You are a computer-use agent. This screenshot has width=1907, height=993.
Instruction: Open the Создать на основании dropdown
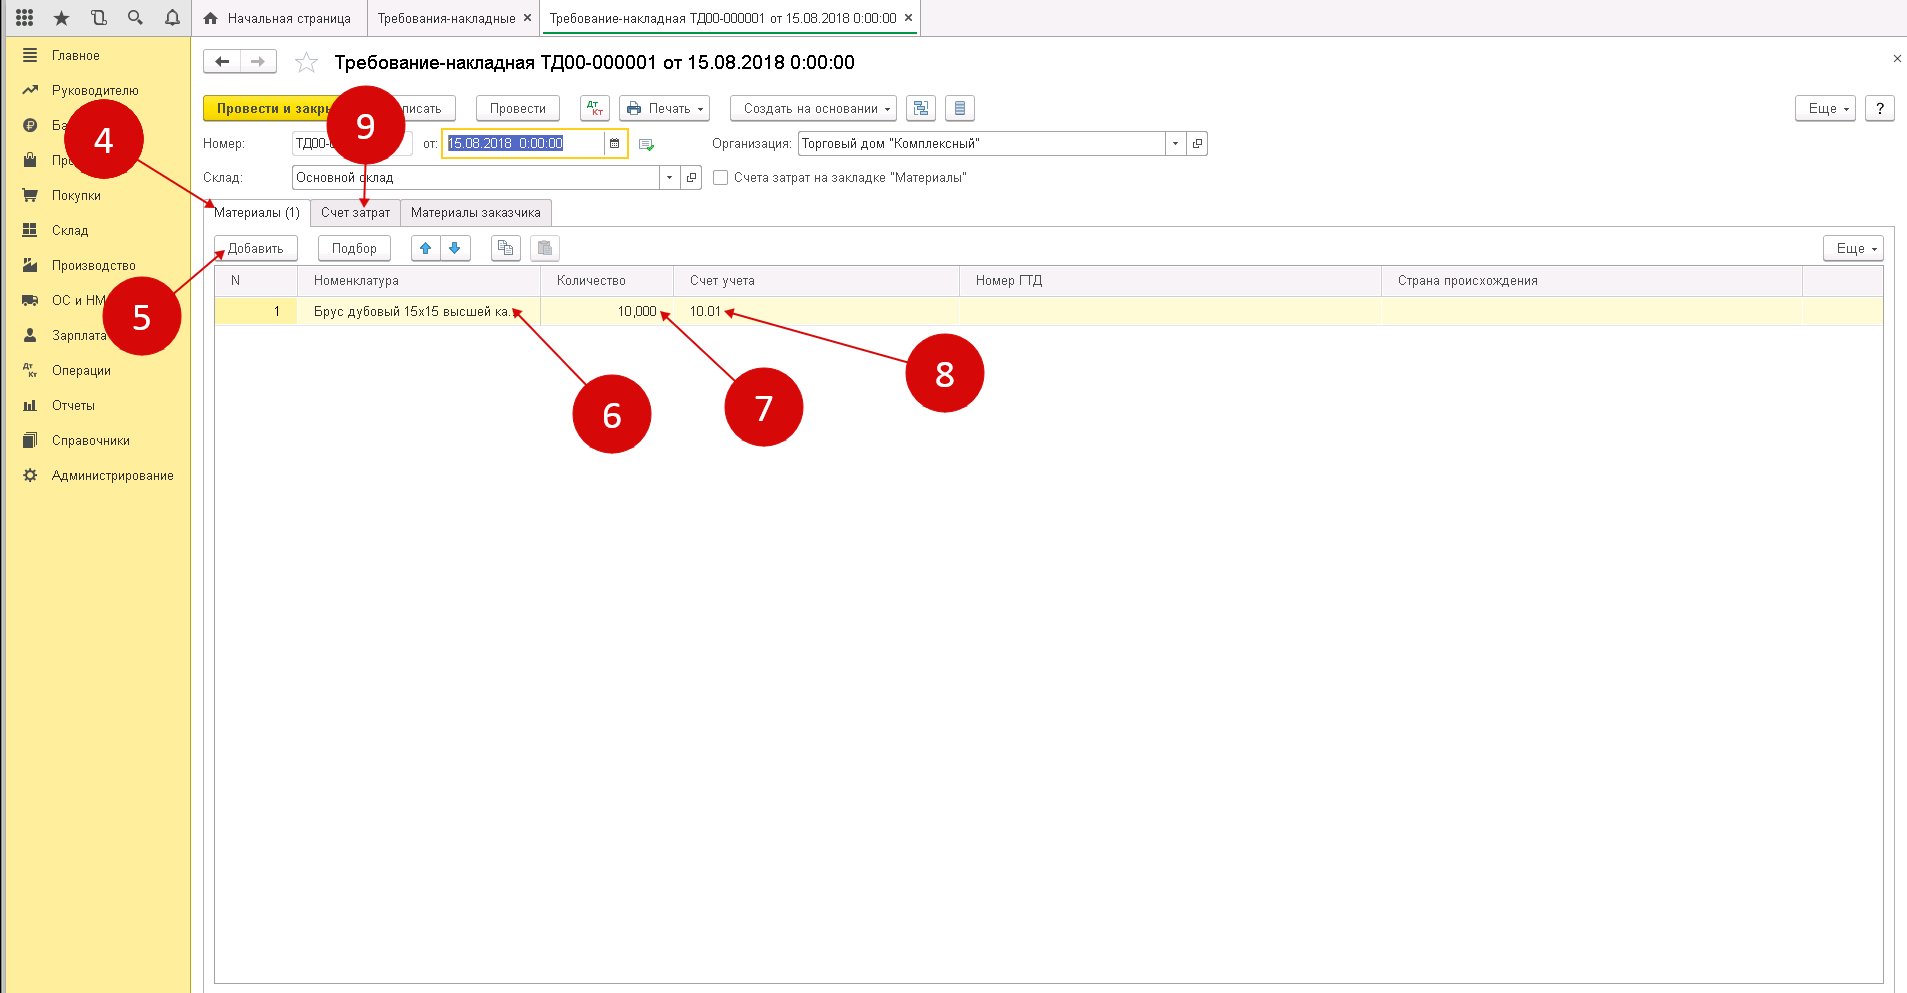(x=813, y=108)
